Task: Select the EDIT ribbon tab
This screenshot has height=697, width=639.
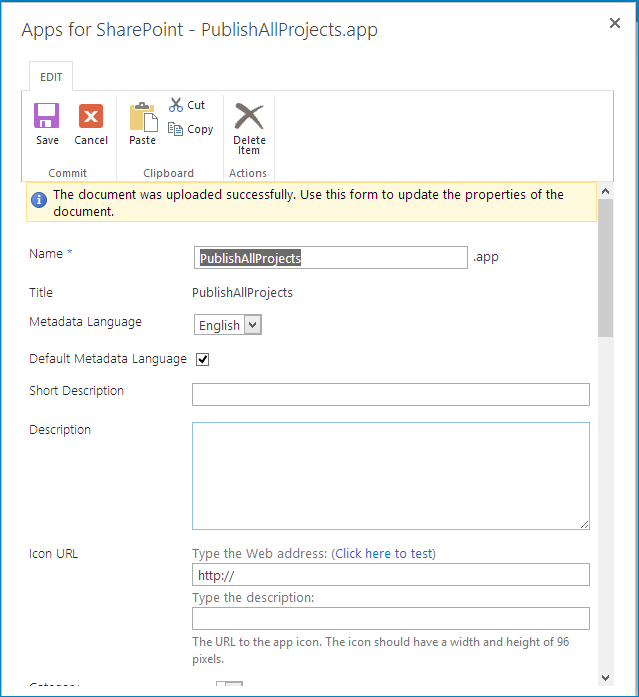Action: [x=51, y=77]
